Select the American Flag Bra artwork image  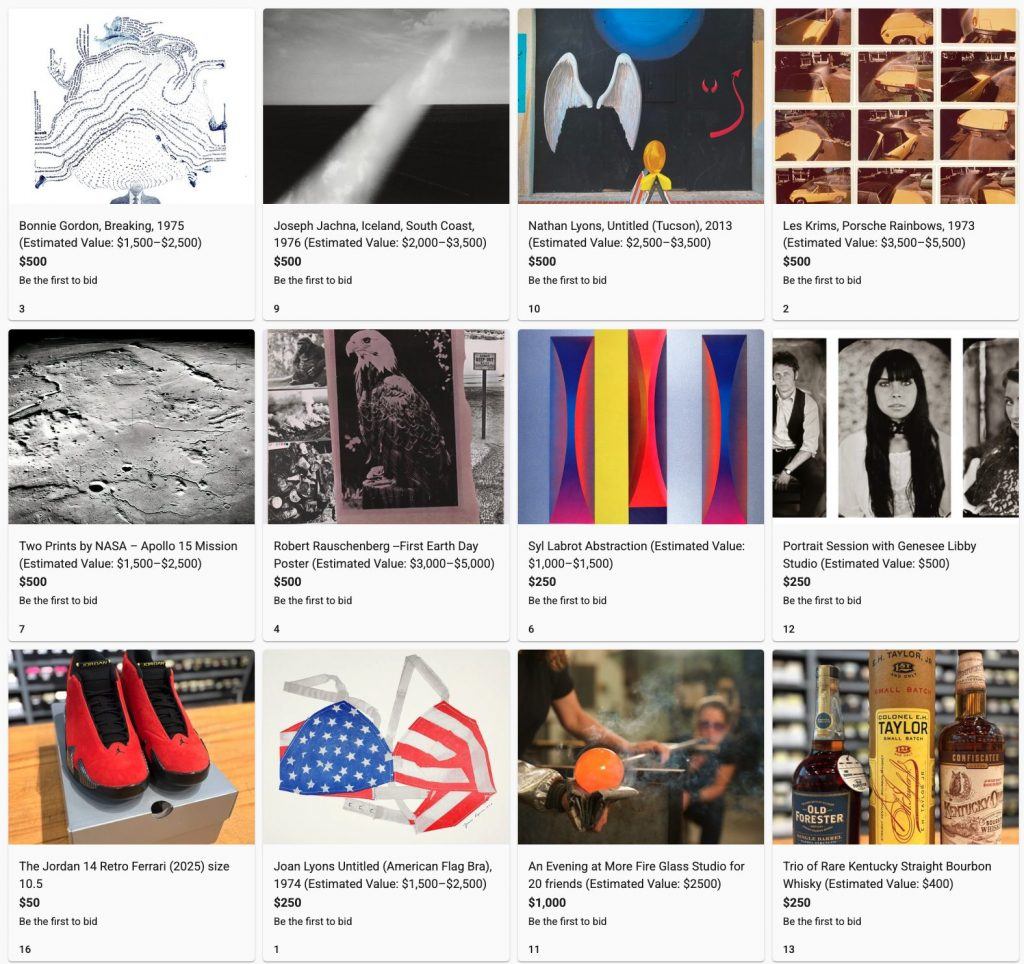(x=386, y=747)
